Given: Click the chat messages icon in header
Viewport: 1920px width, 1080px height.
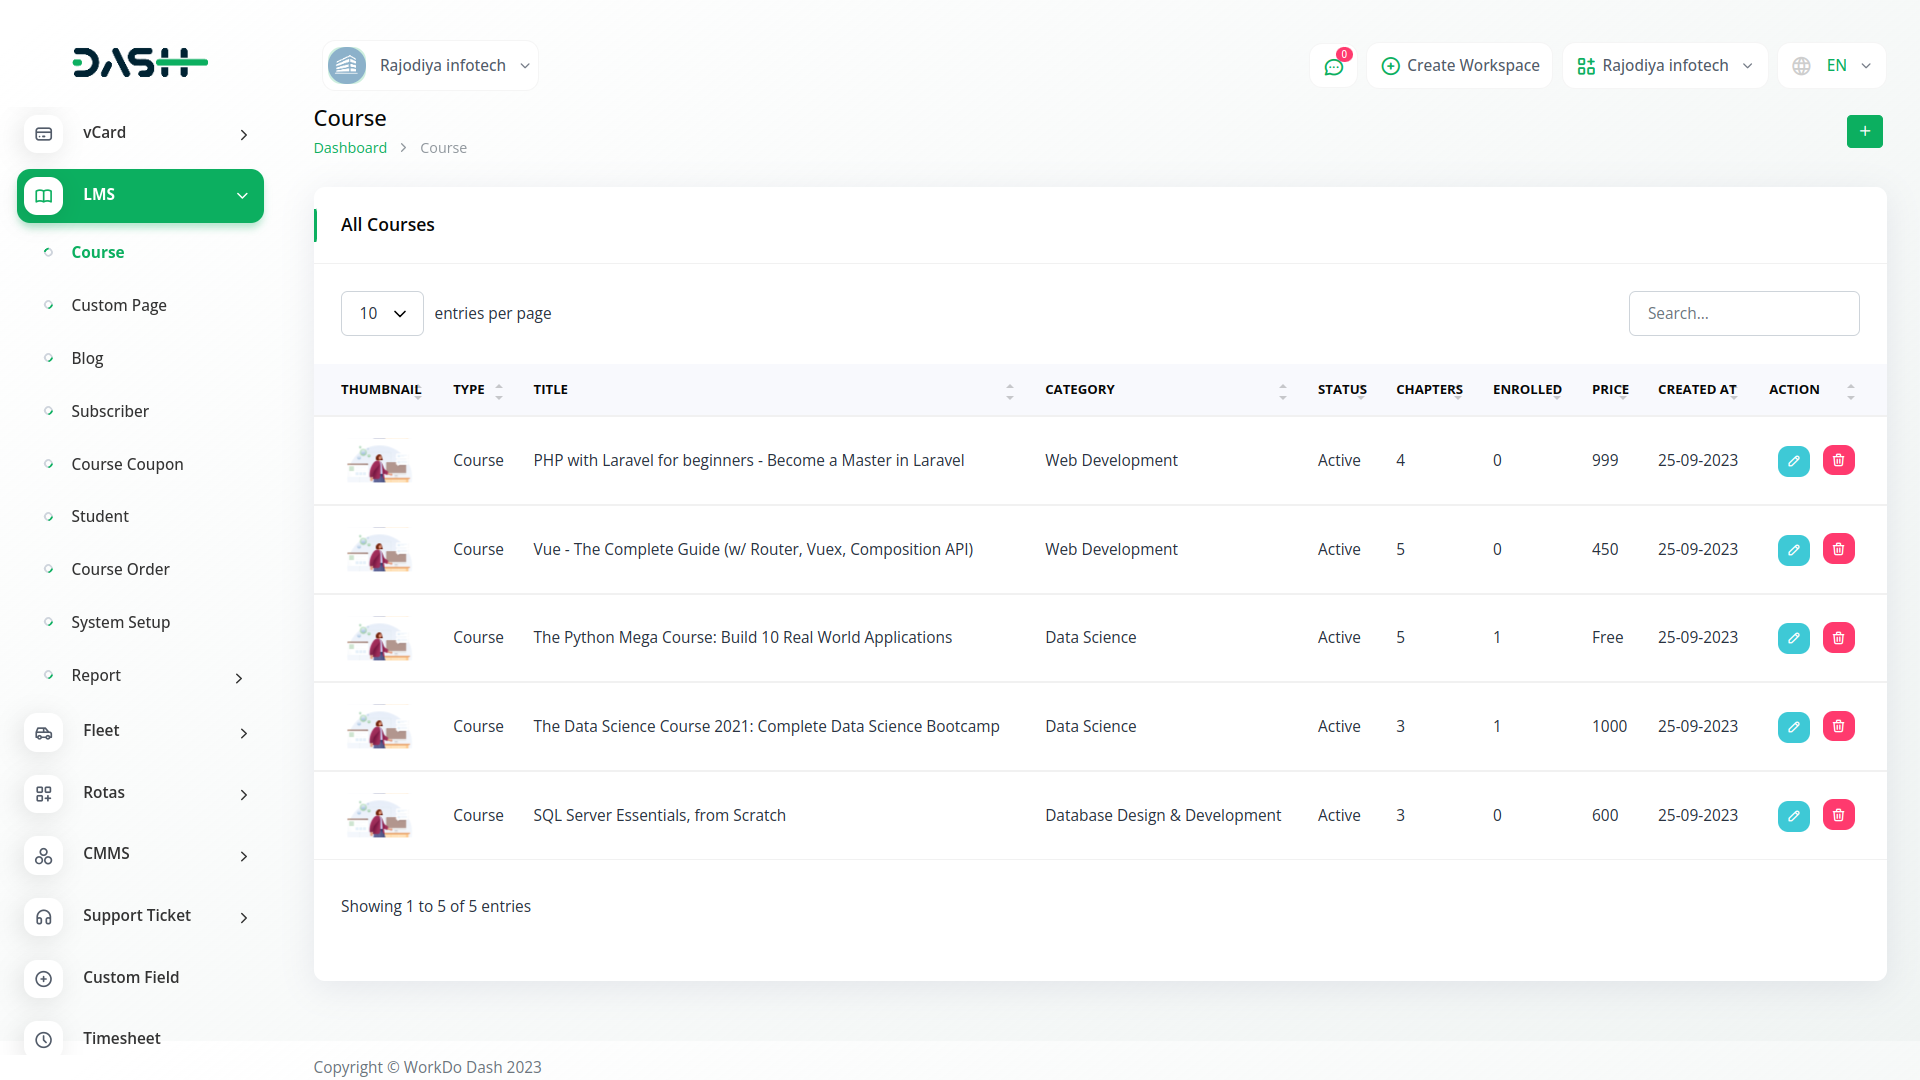Looking at the screenshot, I should click(1333, 66).
